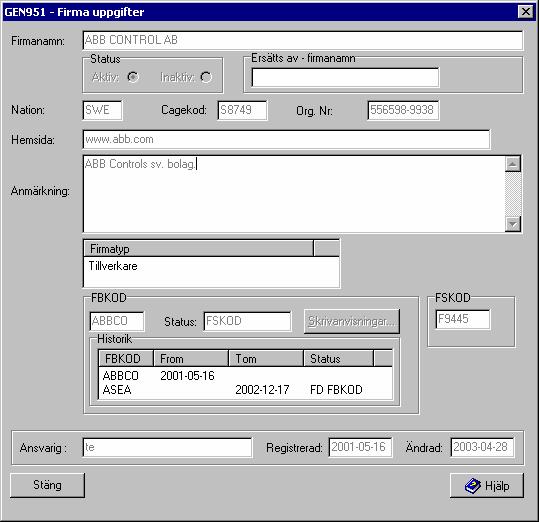The image size is (539, 522).
Task: Click the Cagekod field
Action: point(242,110)
